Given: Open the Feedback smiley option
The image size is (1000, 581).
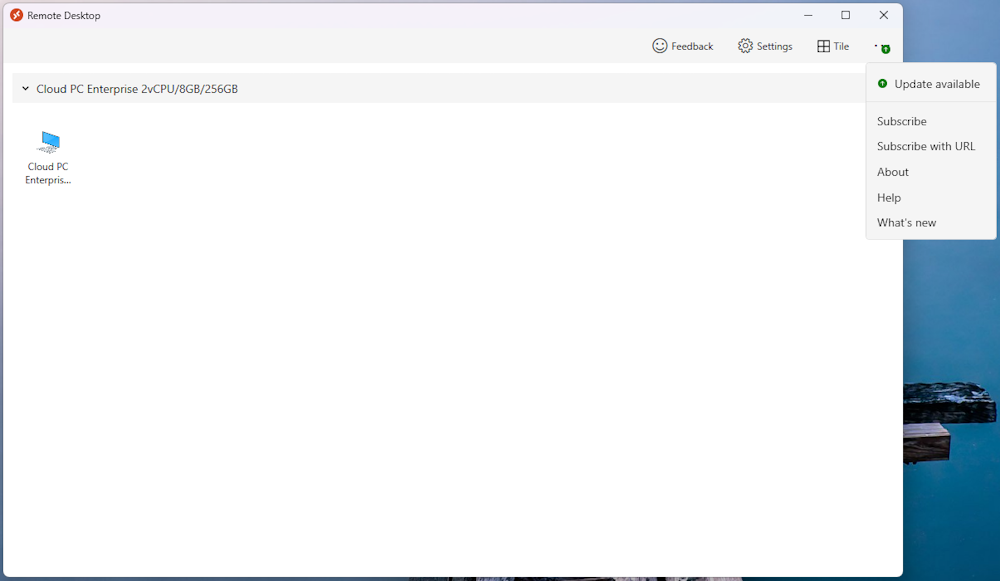Looking at the screenshot, I should tap(682, 46).
